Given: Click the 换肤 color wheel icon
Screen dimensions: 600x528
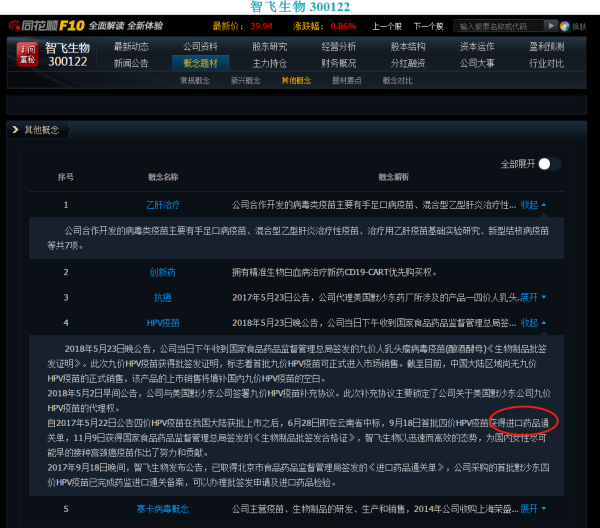Looking at the screenshot, I should pos(564,26).
